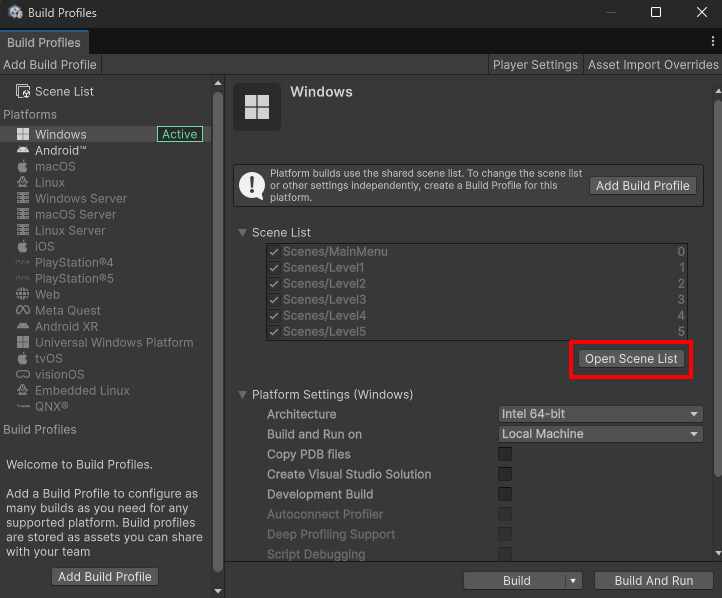The image size is (722, 598).
Task: Click the Android XR icon
Action: (23, 326)
